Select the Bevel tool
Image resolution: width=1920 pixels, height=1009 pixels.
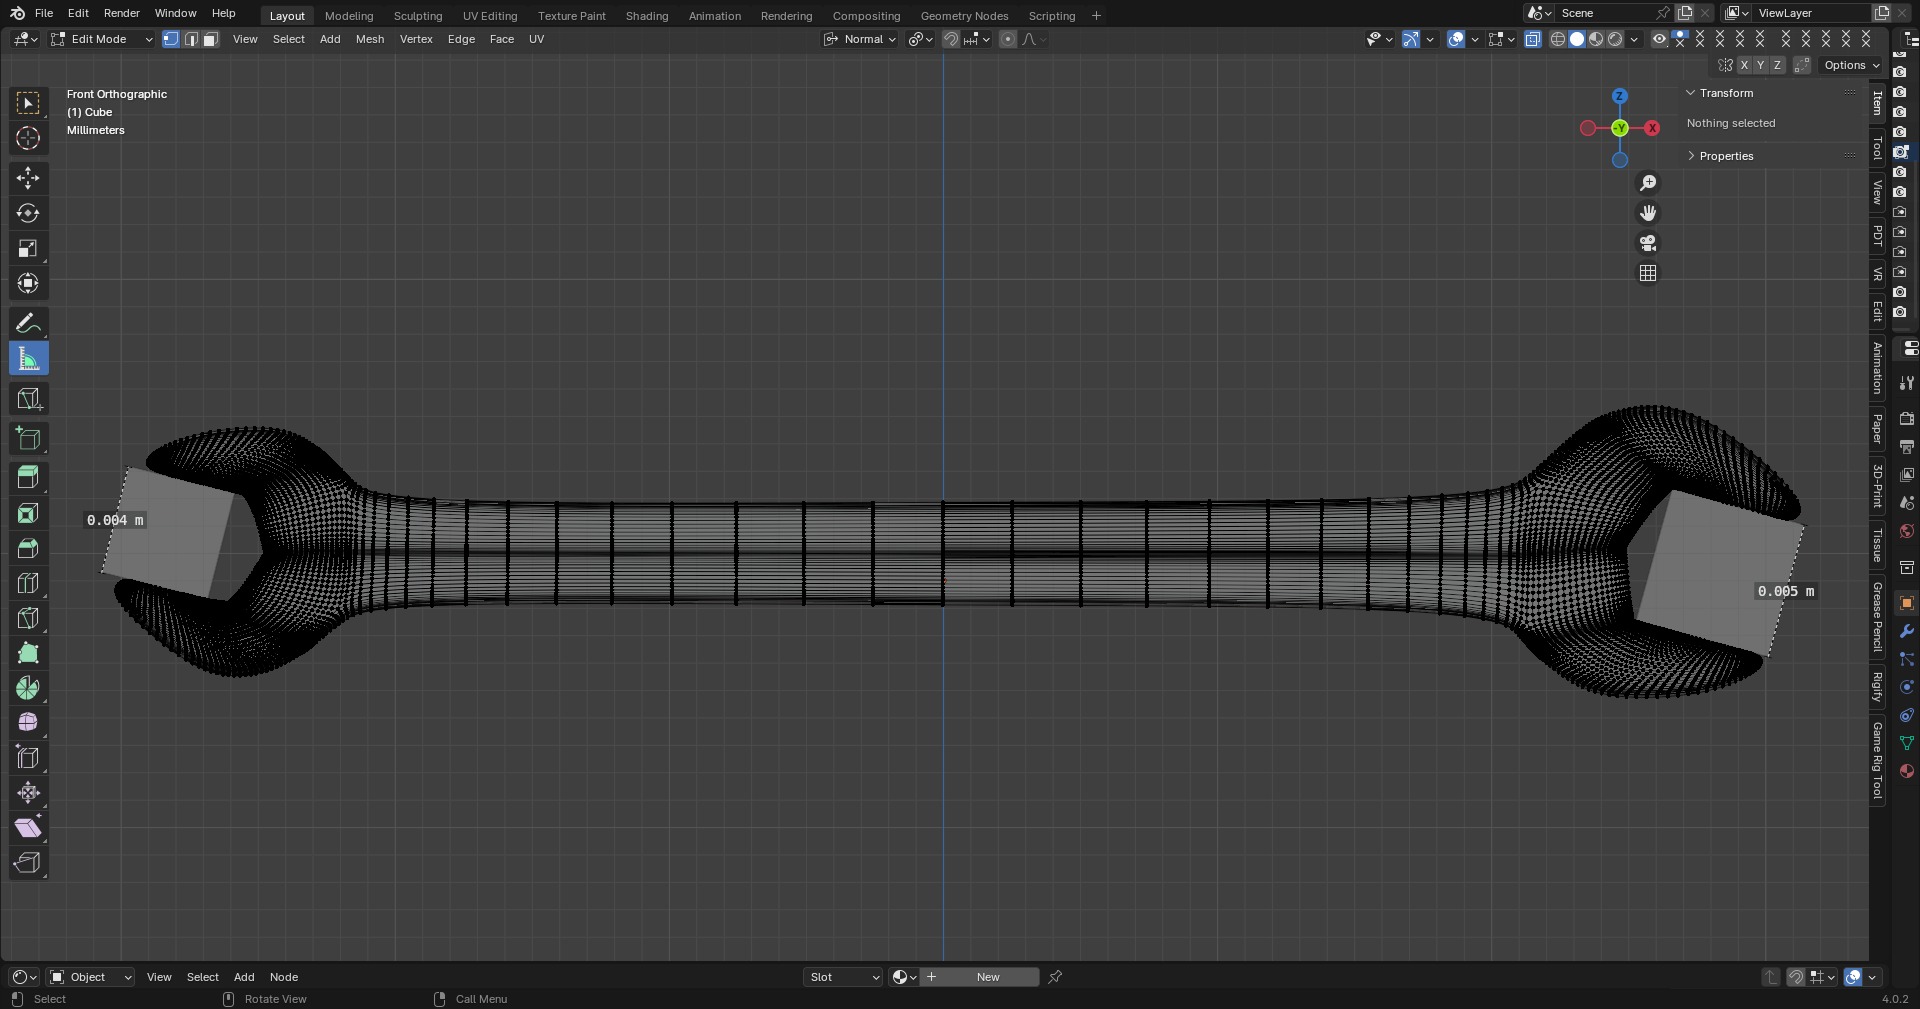click(x=28, y=548)
